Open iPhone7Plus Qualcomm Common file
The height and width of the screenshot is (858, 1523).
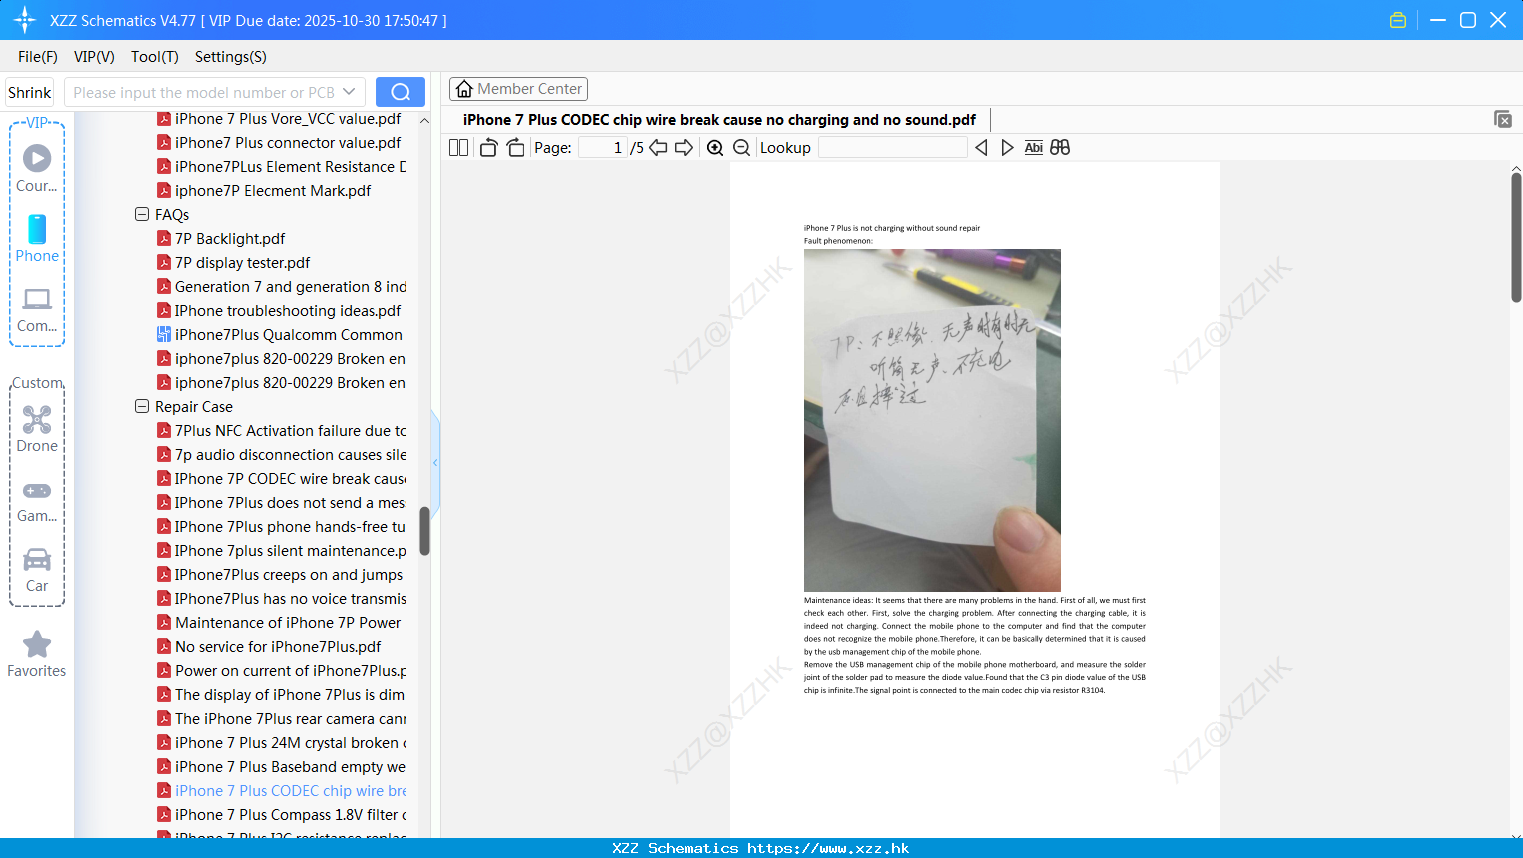(x=289, y=334)
